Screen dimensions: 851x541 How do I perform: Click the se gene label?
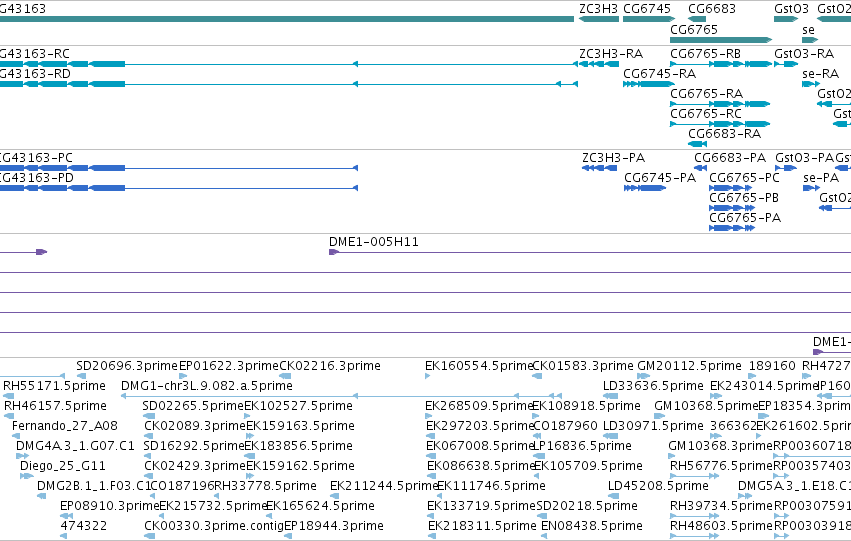click(808, 30)
